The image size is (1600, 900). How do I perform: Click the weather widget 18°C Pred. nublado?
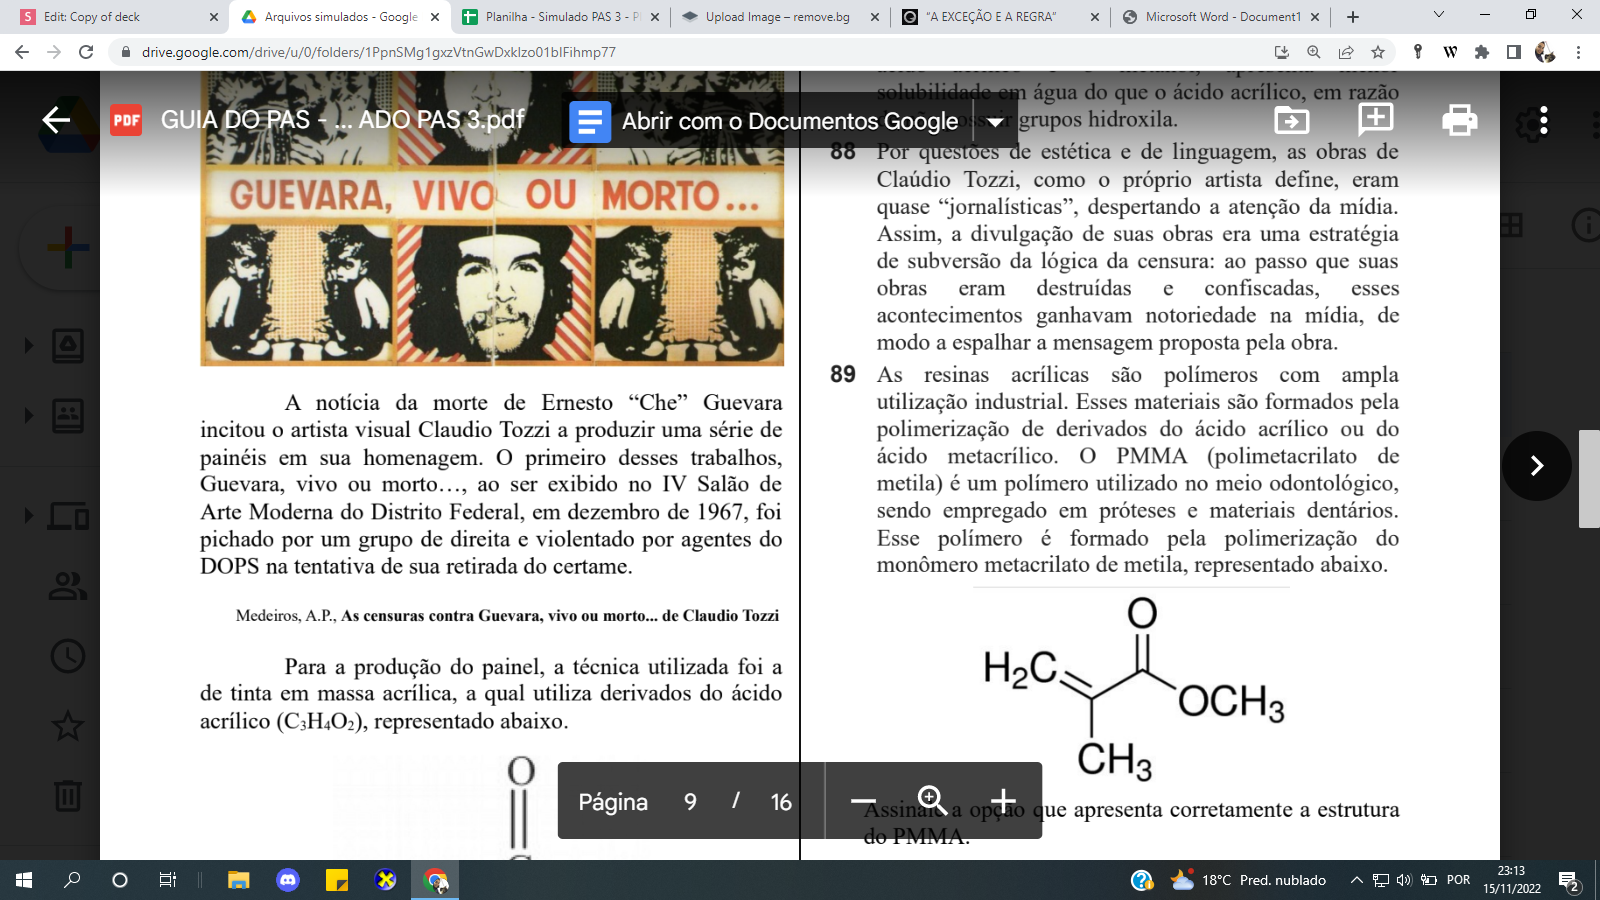tap(1247, 880)
